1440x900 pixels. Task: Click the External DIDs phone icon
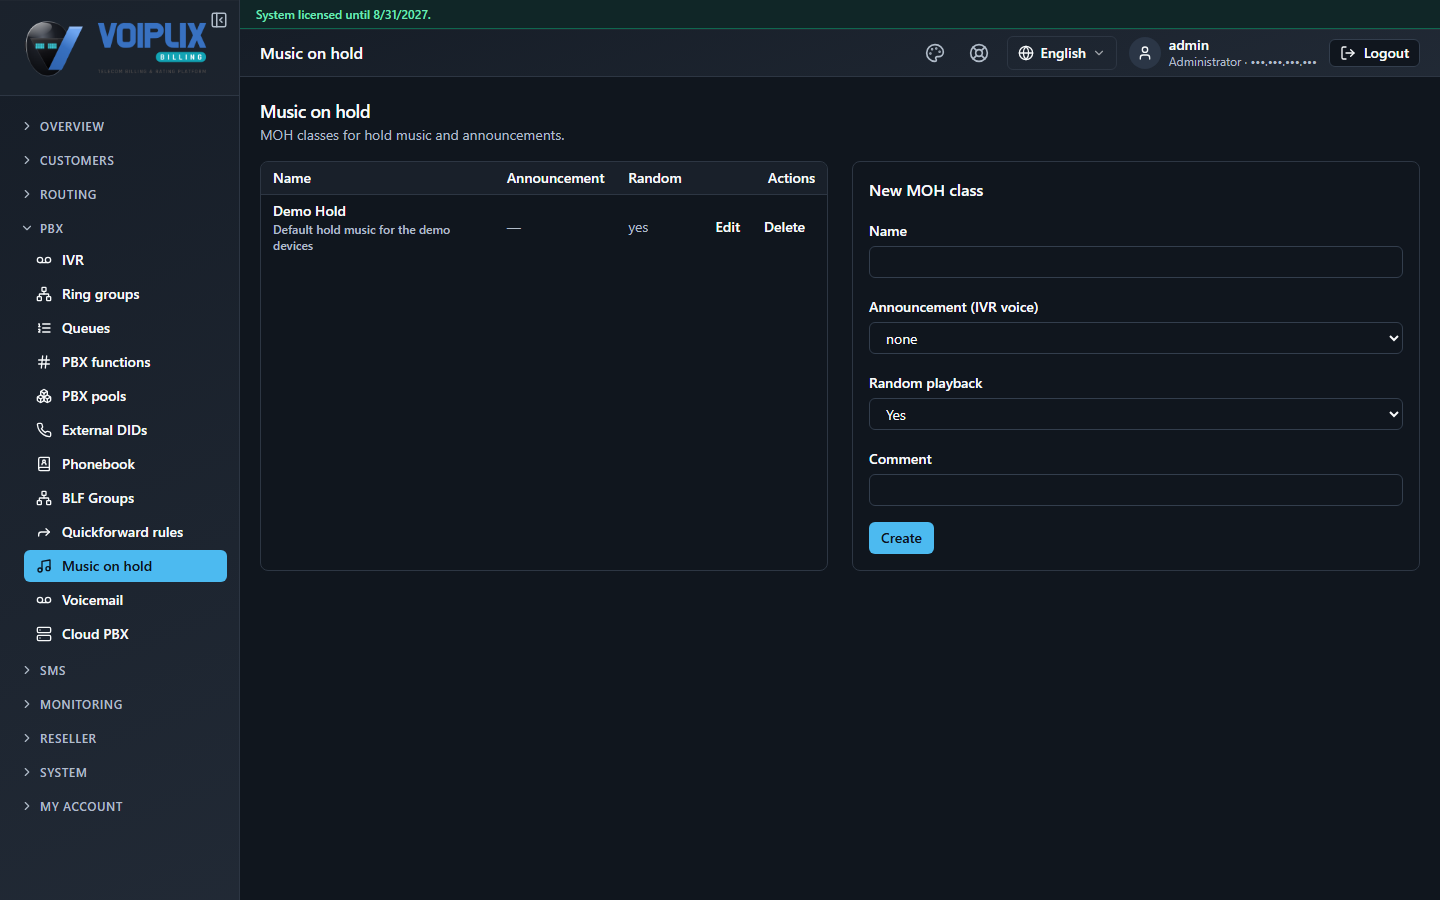44,430
